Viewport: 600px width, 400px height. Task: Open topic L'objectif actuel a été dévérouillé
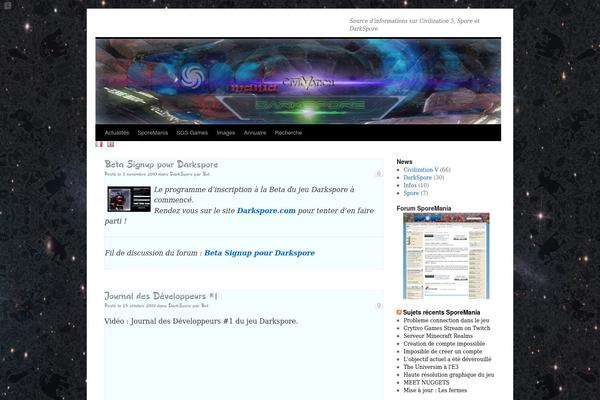(447, 359)
